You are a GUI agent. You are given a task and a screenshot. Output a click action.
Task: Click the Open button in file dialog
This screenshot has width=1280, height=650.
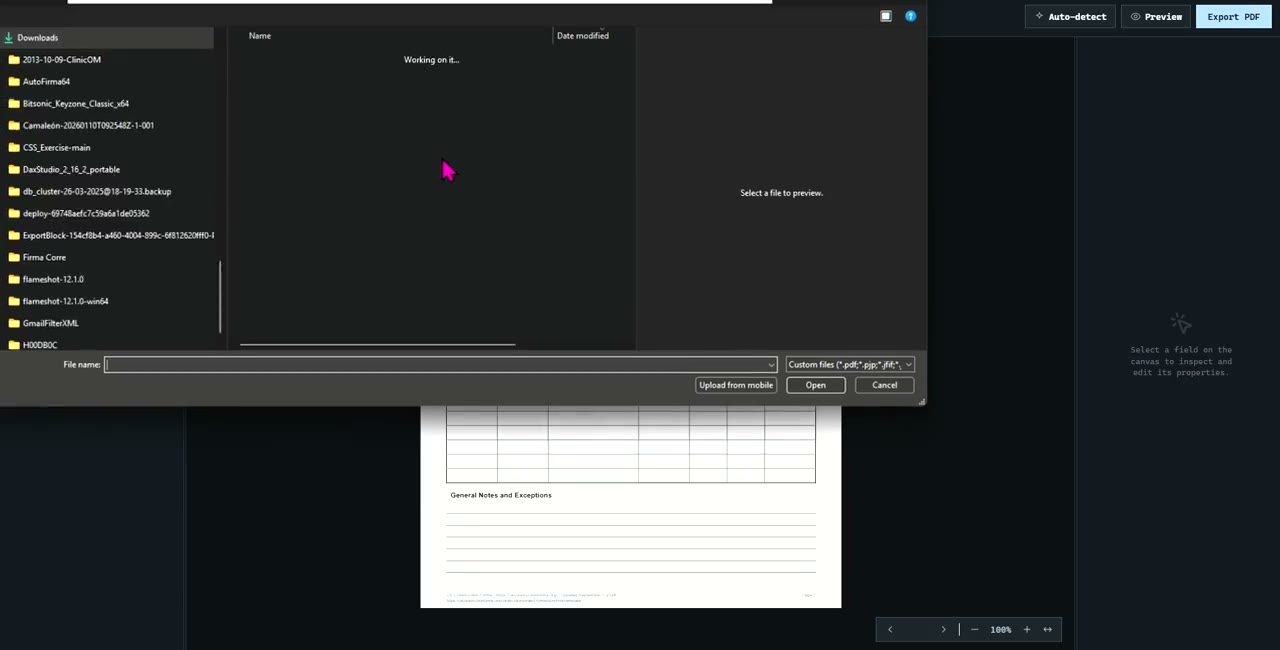(816, 385)
